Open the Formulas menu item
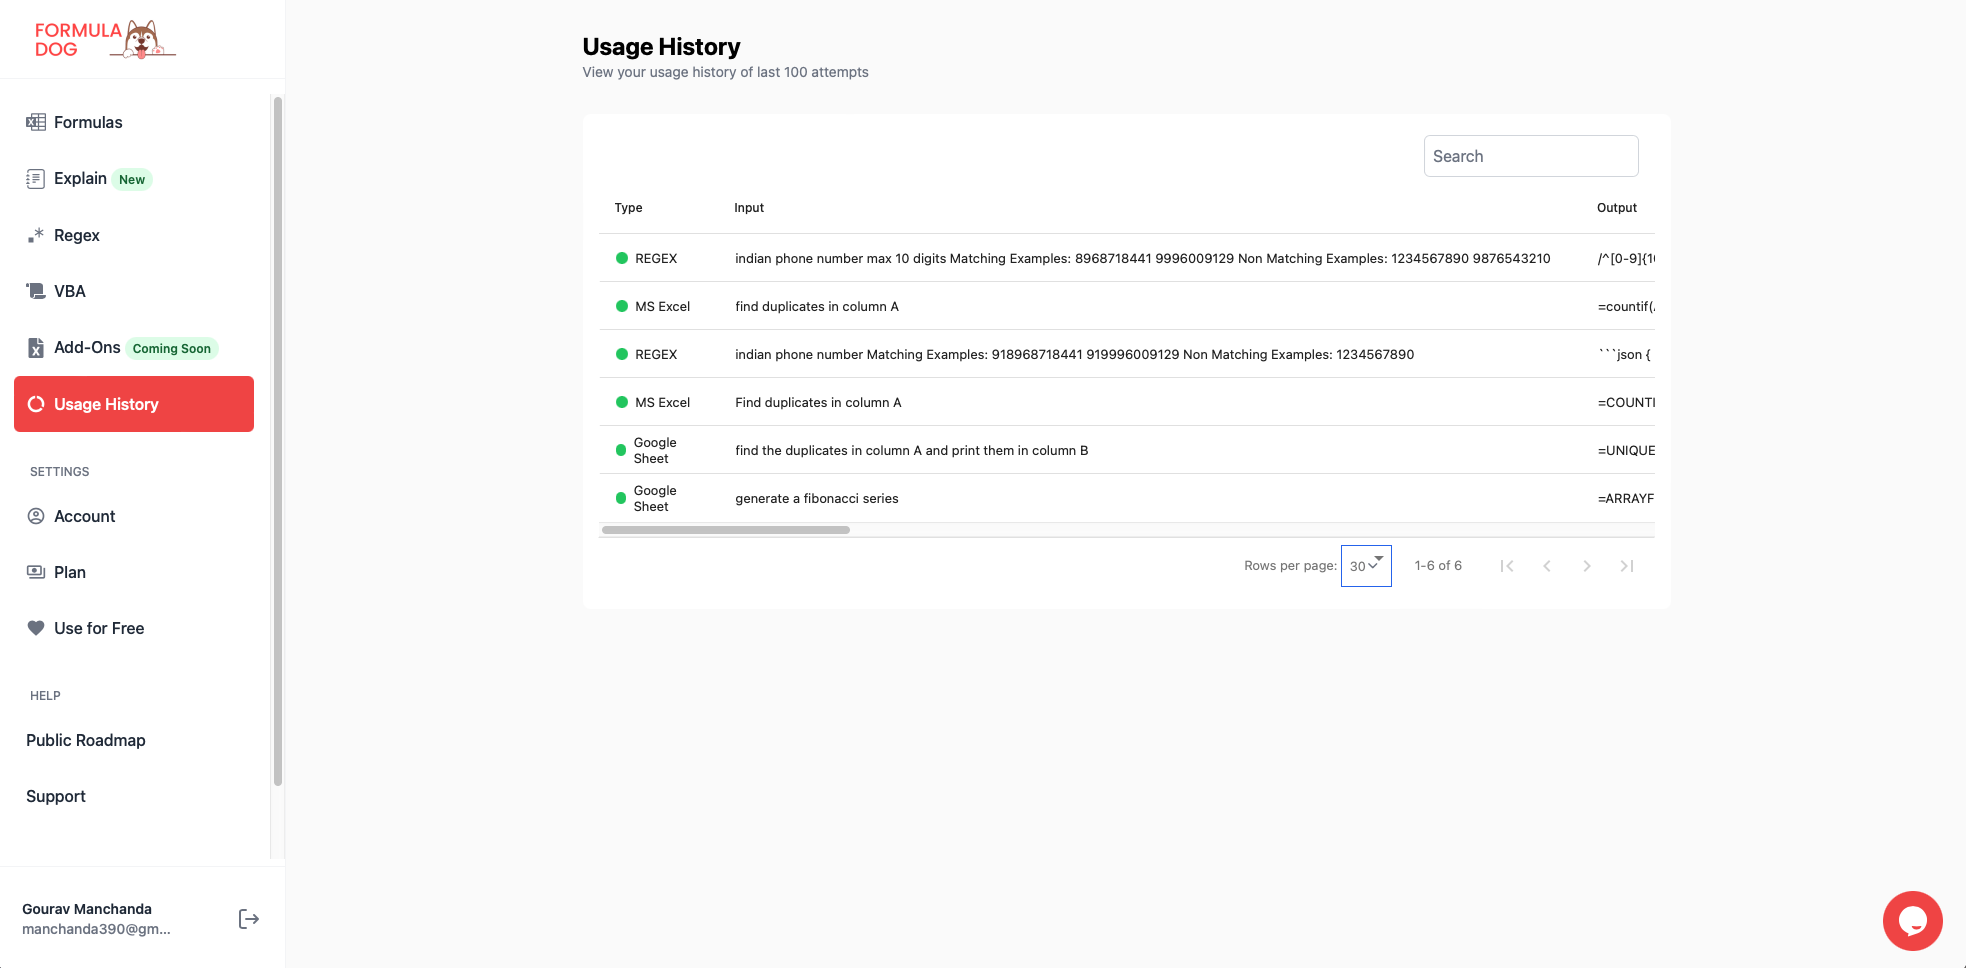1966x968 pixels. point(134,122)
